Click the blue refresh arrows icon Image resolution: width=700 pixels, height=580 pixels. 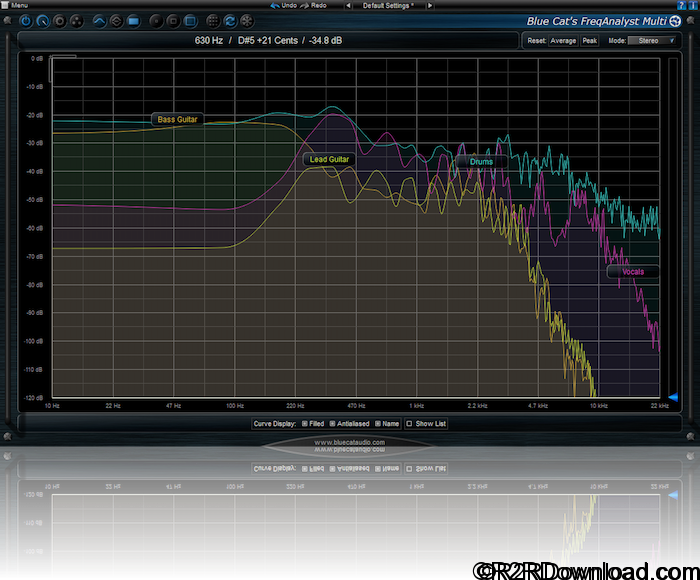pos(230,21)
